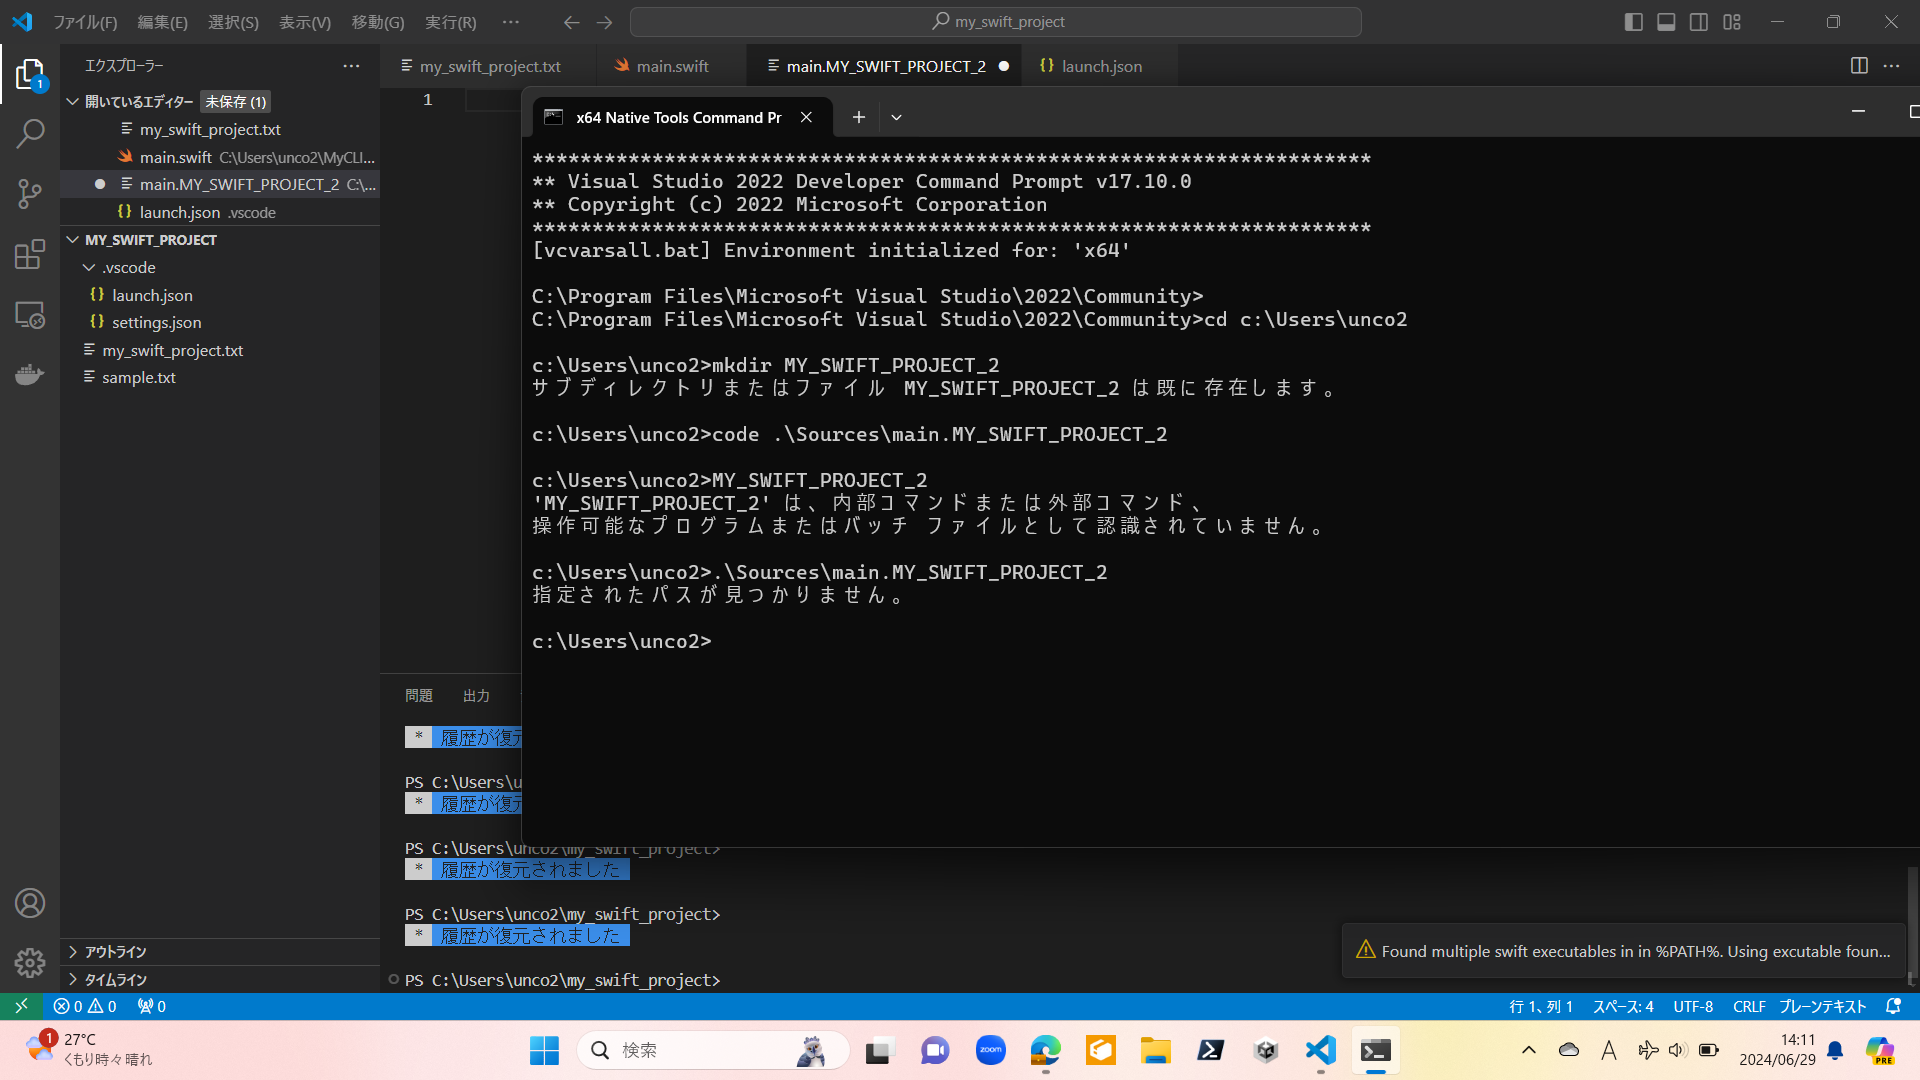The height and width of the screenshot is (1080, 1920).
Task: Click the command center search box
Action: coord(996,22)
